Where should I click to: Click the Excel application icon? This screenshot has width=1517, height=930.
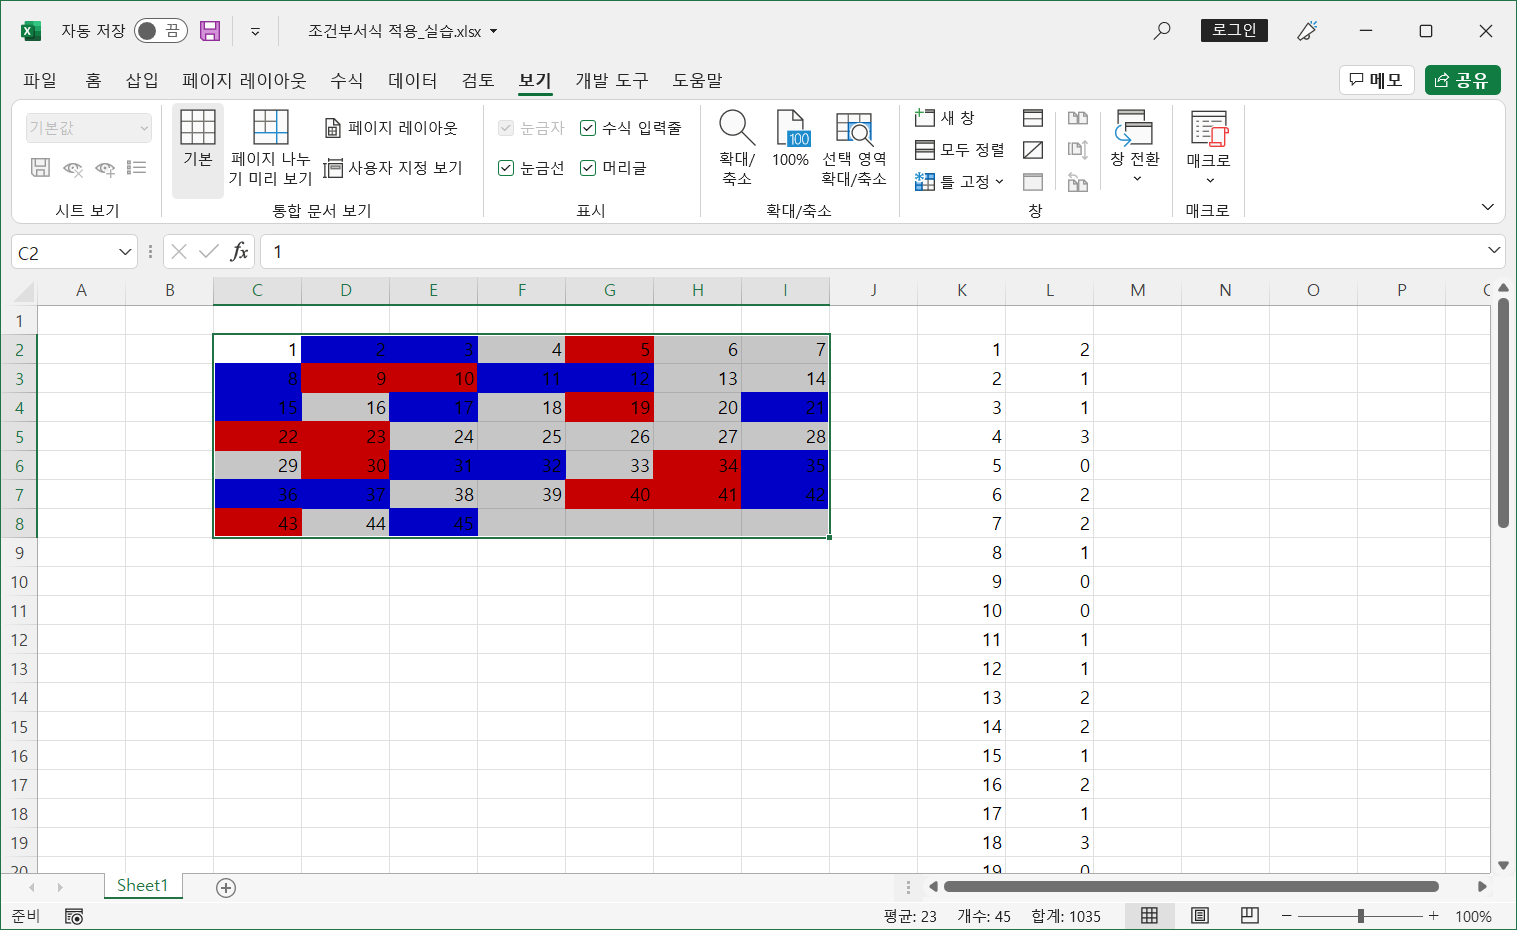[x=31, y=31]
